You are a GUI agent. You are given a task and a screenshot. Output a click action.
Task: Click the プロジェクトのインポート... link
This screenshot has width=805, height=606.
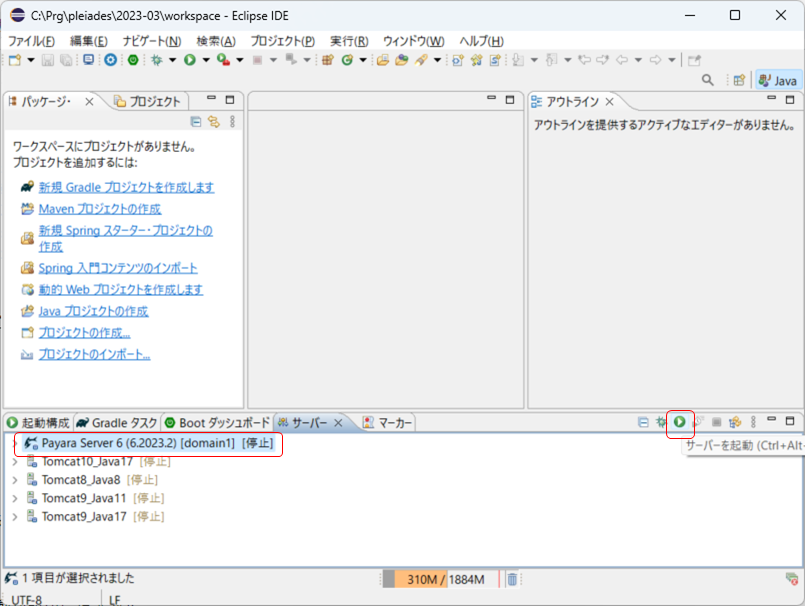pyautogui.click(x=94, y=354)
